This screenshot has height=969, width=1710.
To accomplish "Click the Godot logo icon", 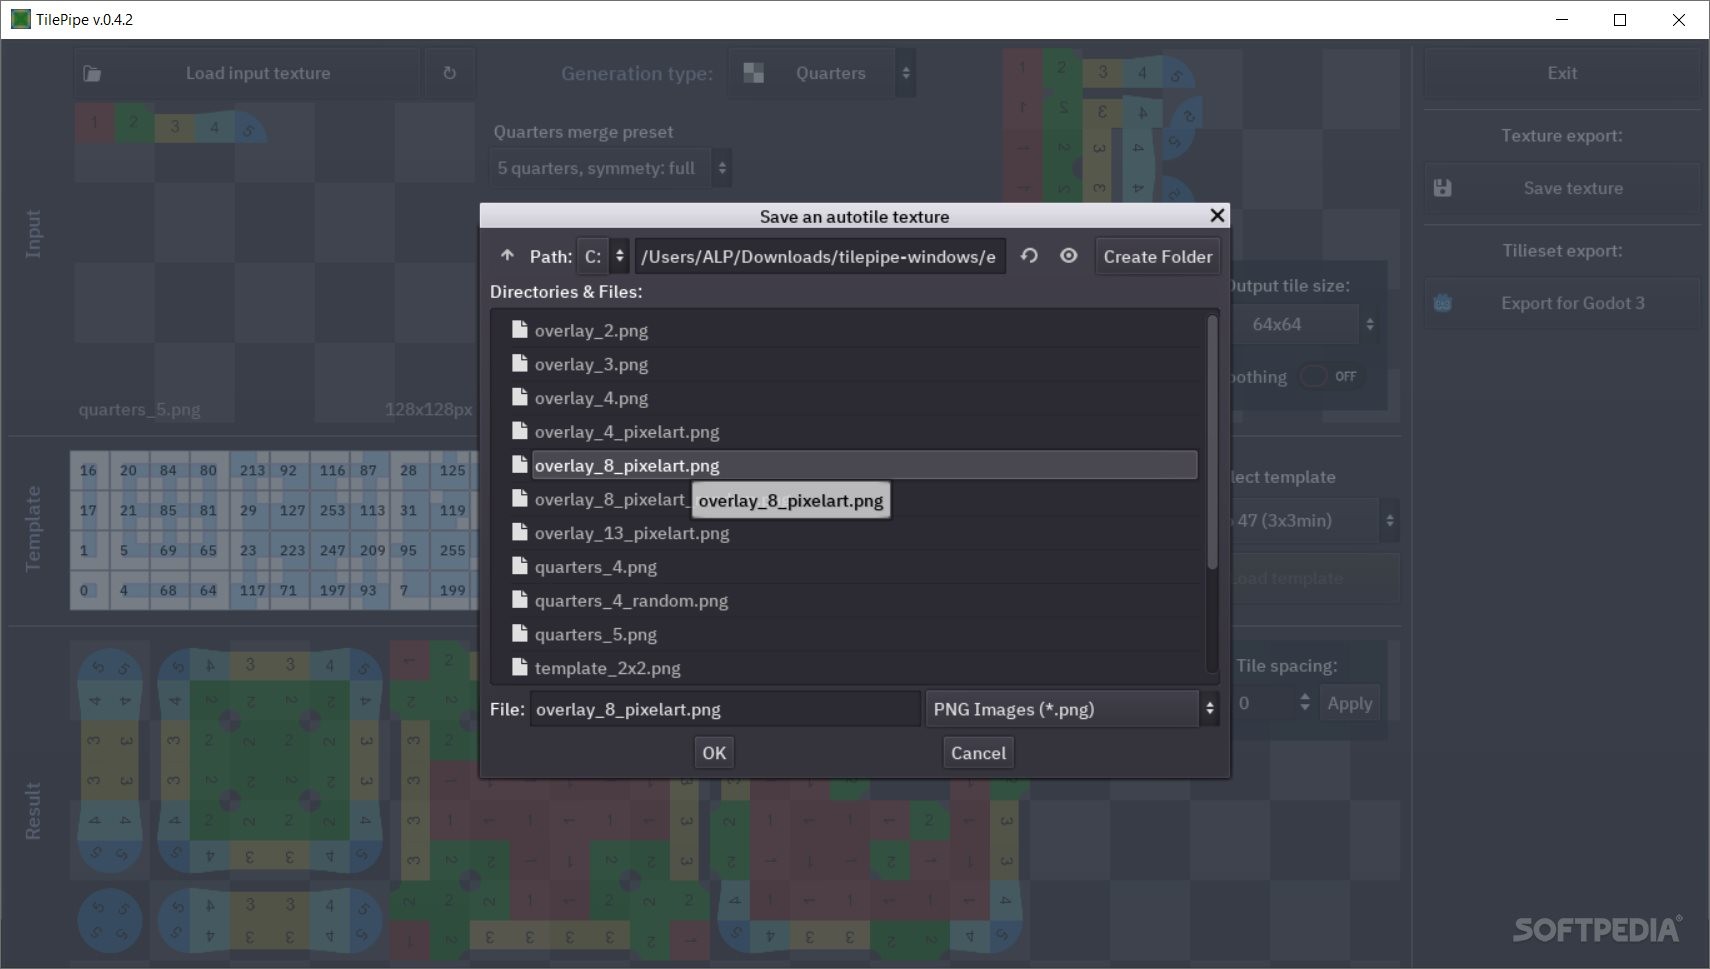I will coord(1442,303).
